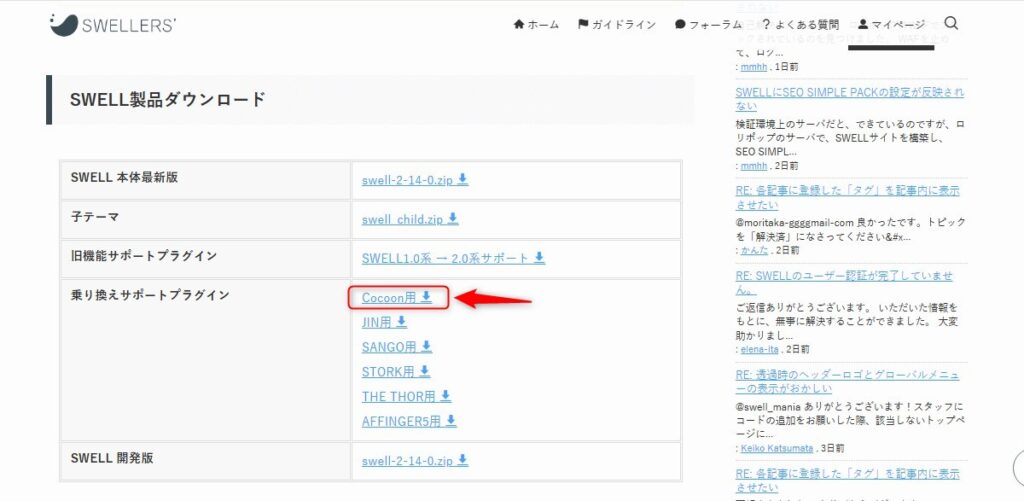Download the STORK用 plugin

point(396,372)
